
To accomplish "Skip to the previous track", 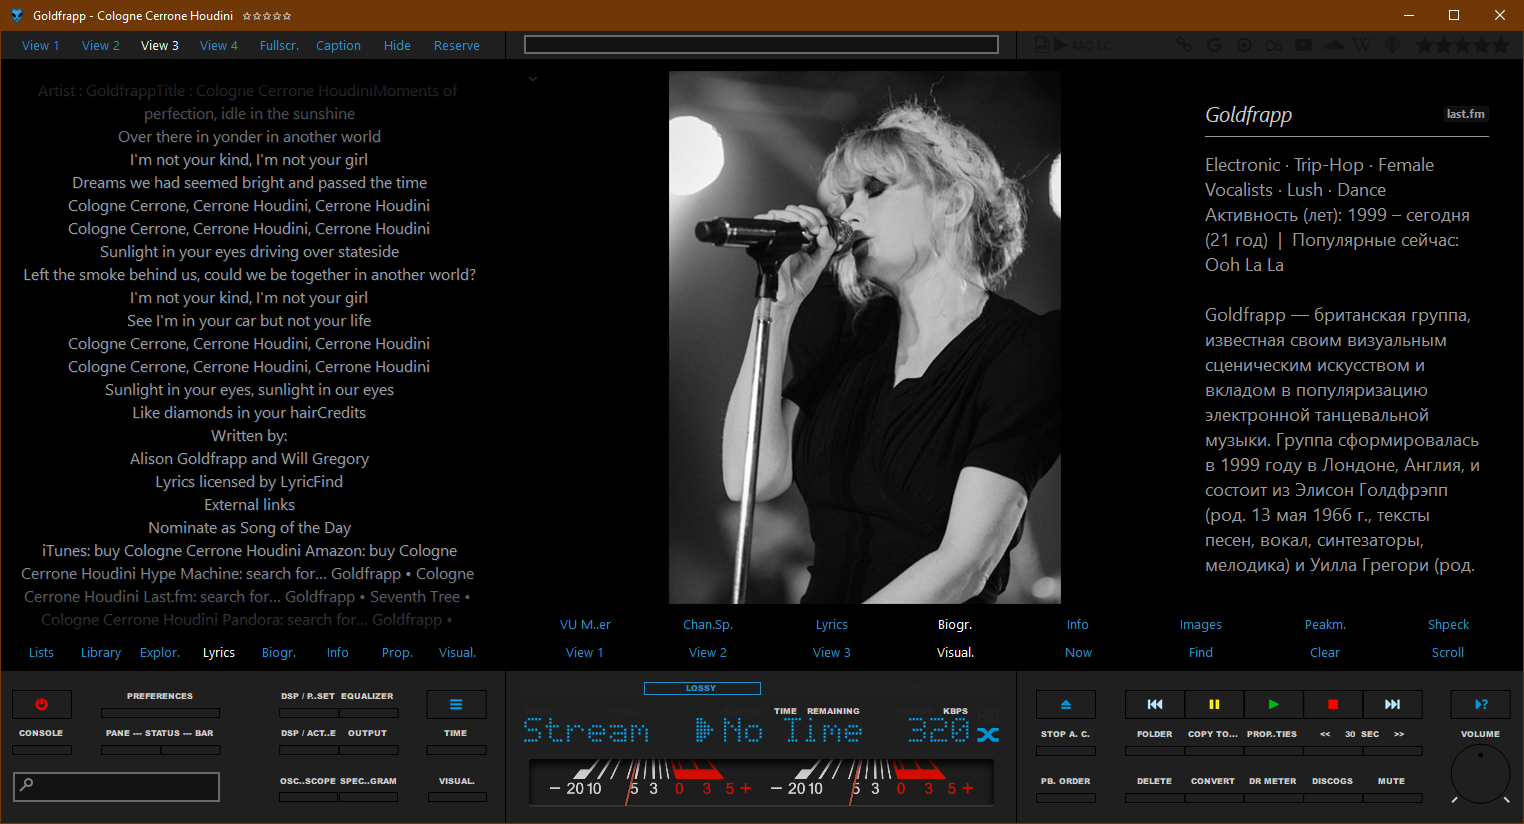I will tap(1154, 704).
